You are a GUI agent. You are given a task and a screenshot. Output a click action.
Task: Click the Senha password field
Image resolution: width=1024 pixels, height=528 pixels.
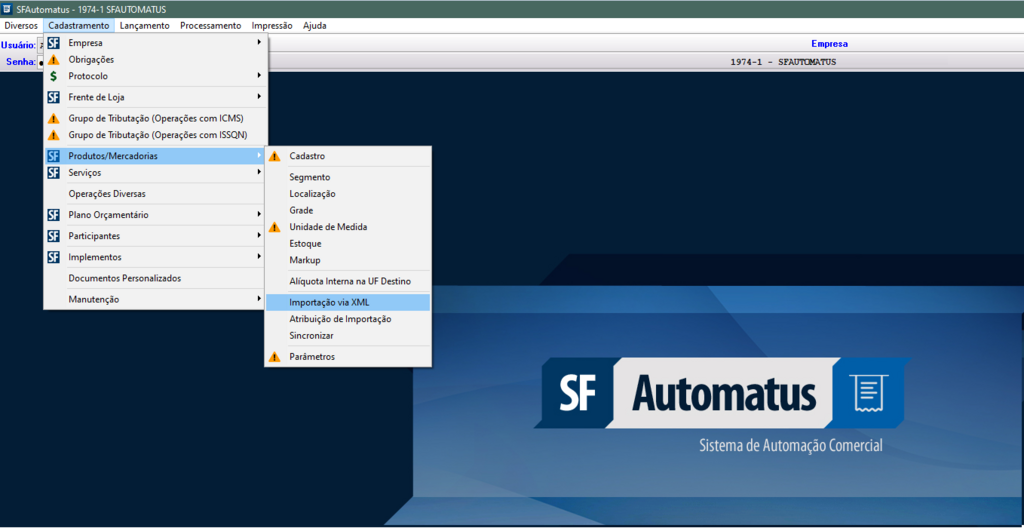[x=41, y=62]
